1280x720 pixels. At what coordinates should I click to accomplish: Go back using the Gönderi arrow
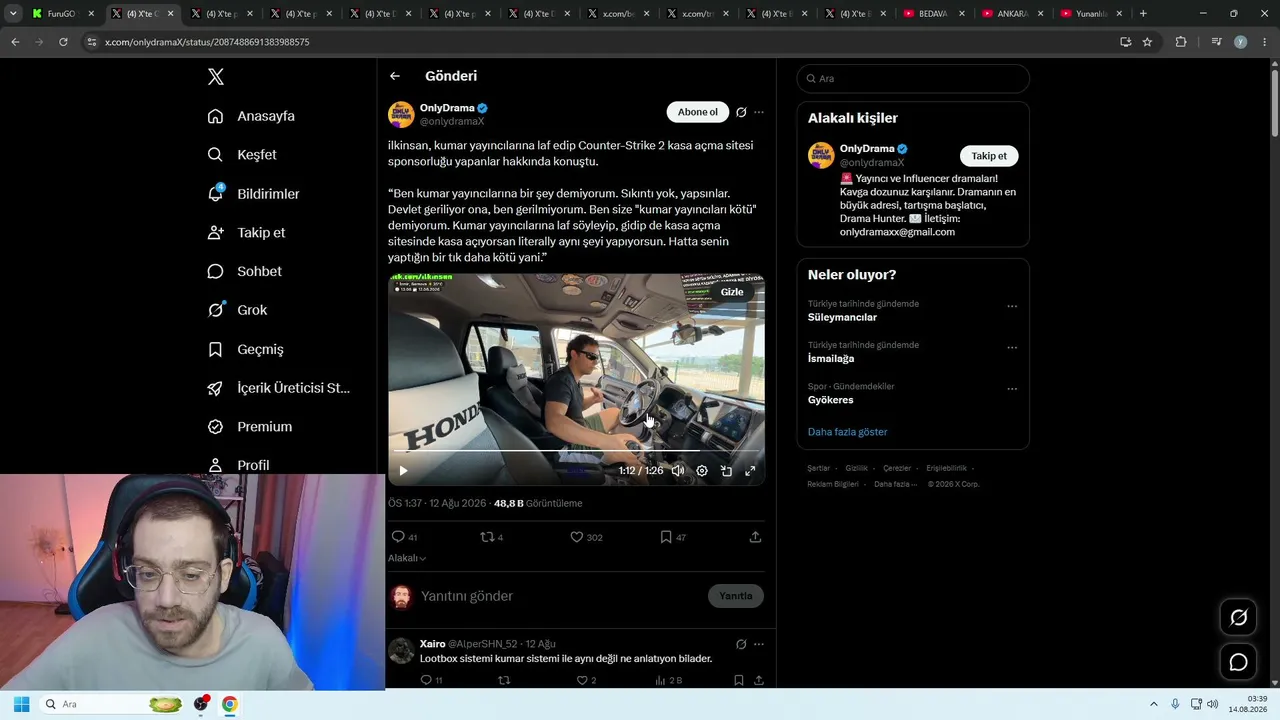[395, 76]
